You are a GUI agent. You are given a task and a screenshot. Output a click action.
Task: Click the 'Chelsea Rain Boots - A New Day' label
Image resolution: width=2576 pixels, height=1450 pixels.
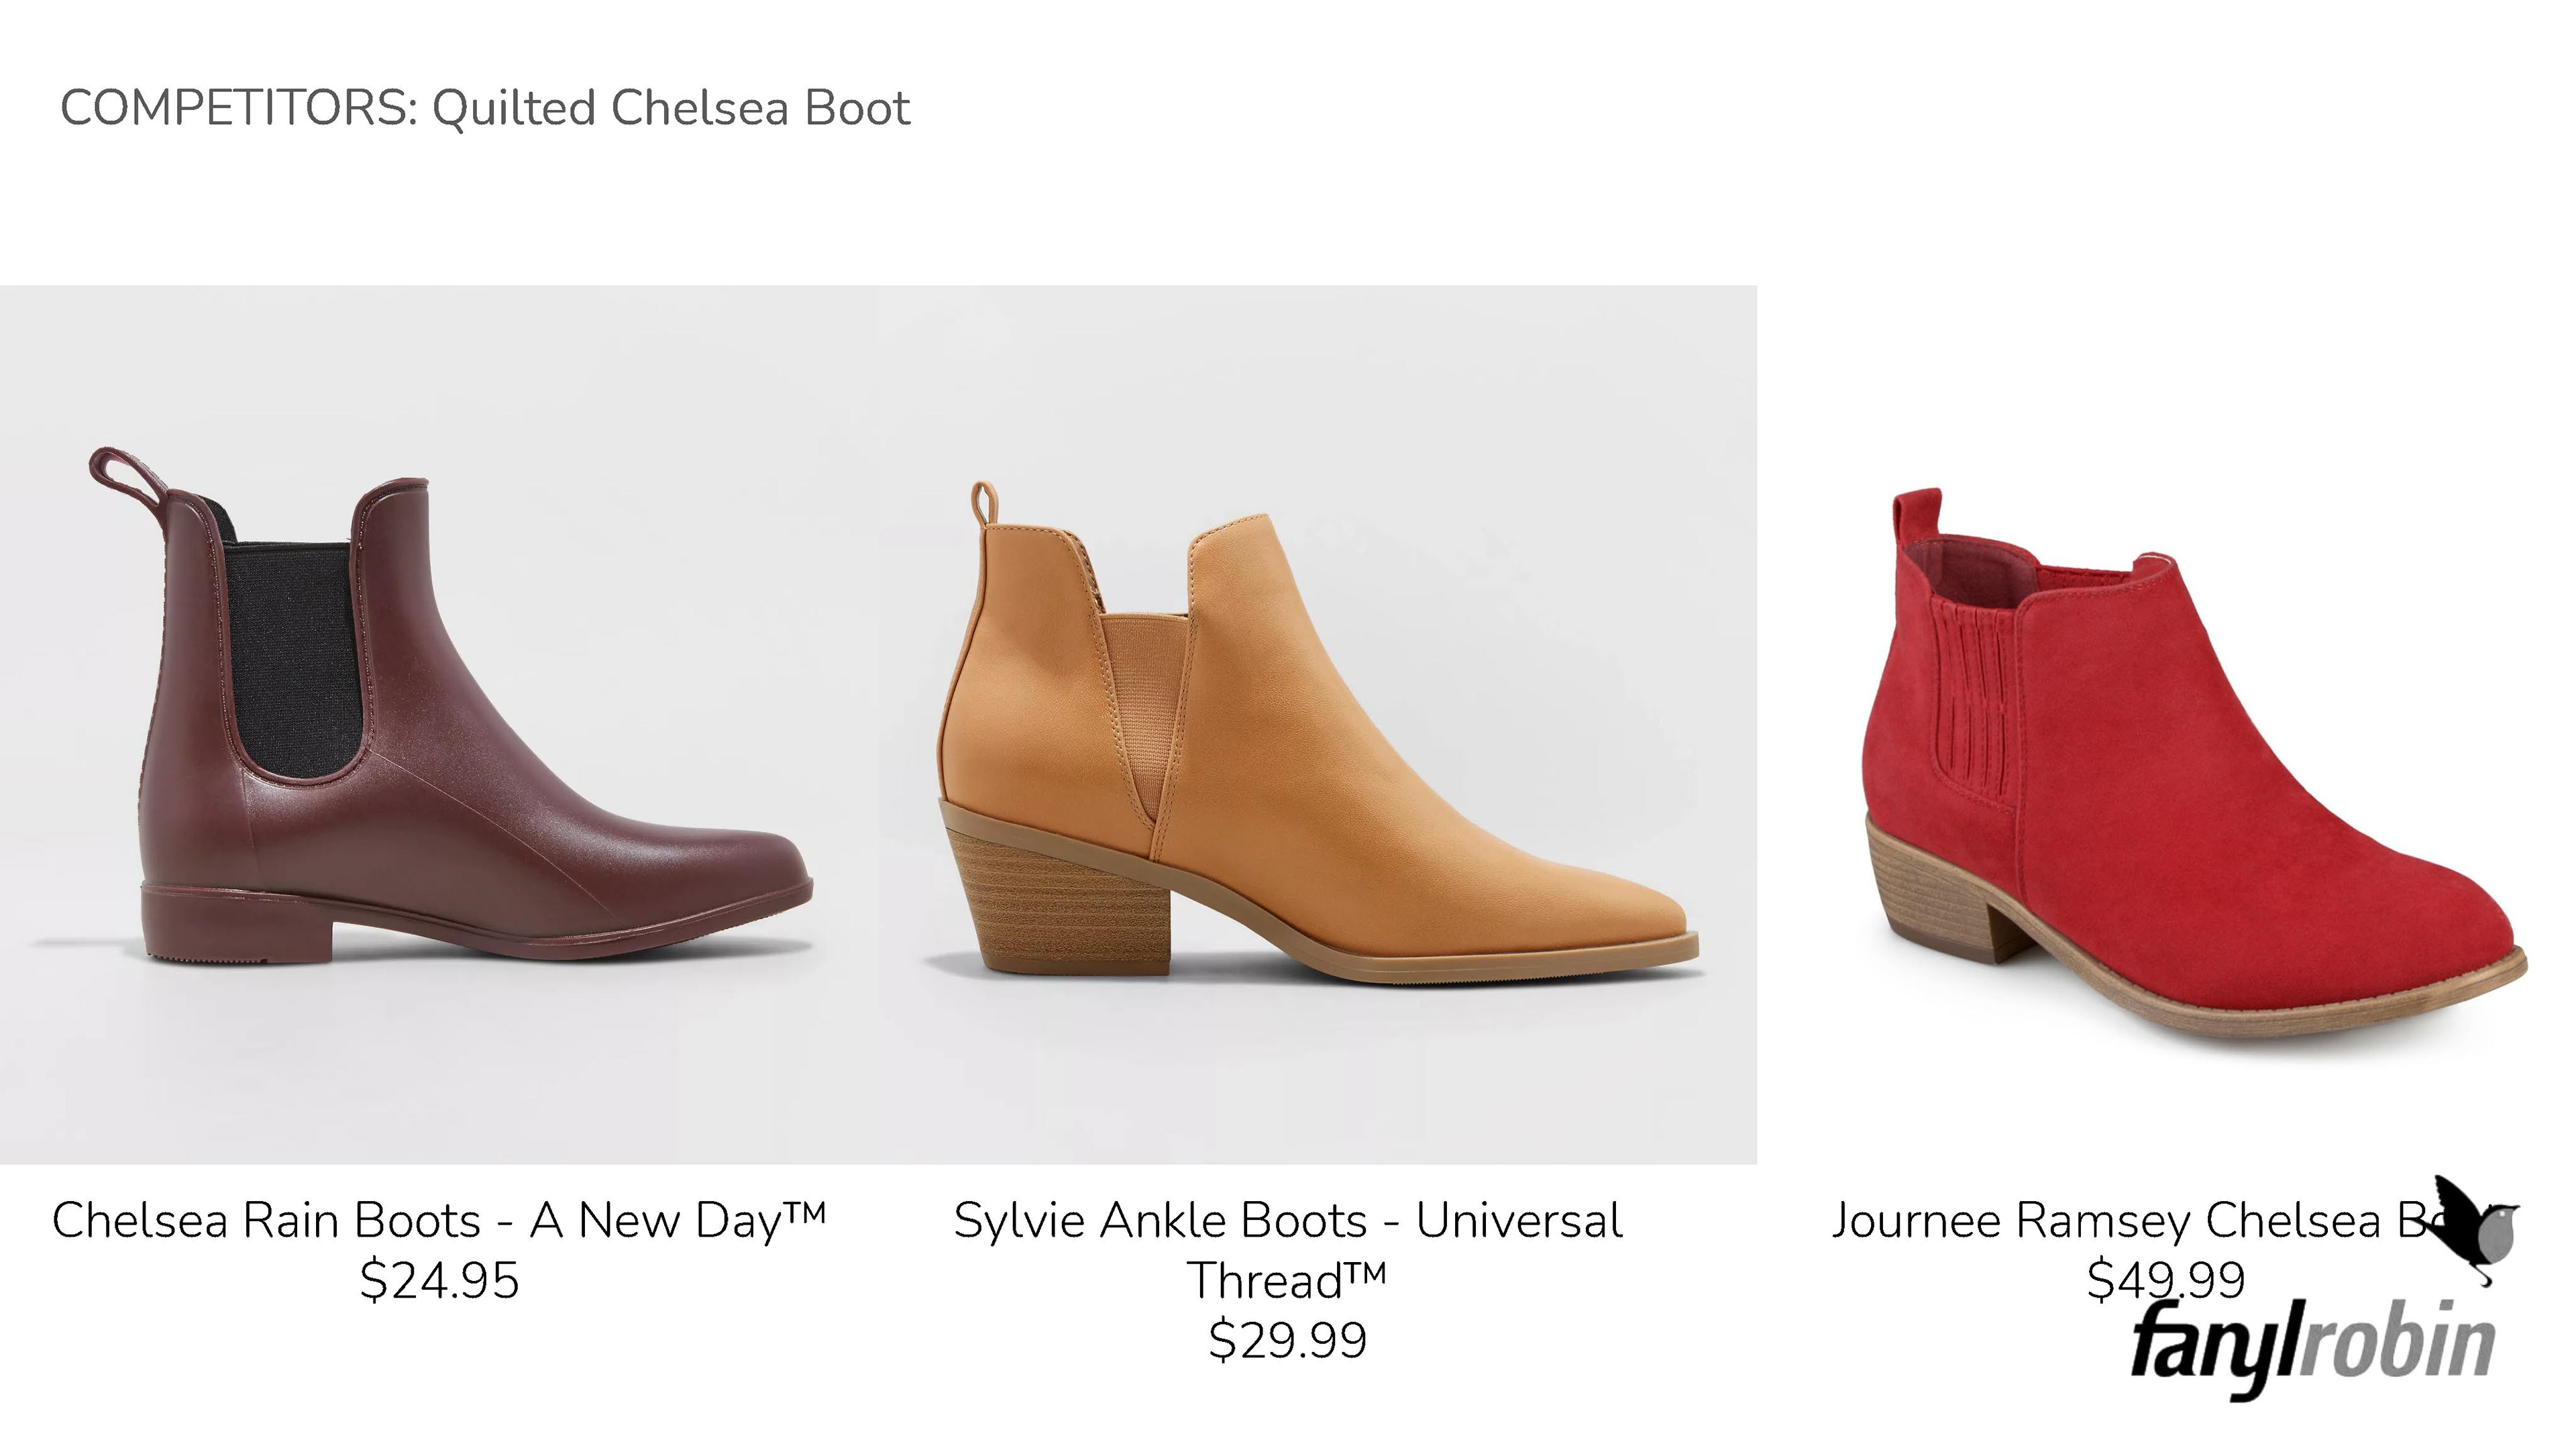coord(439,1220)
